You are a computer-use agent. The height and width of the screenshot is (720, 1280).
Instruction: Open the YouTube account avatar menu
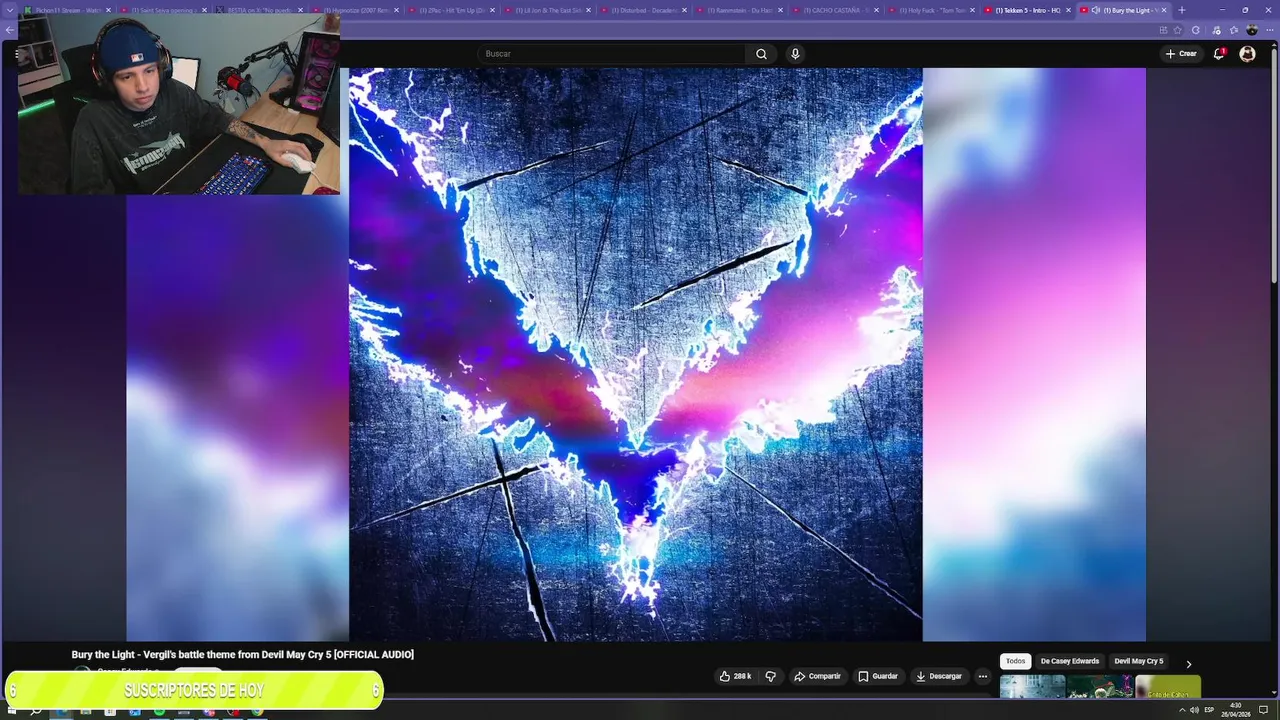click(1247, 54)
